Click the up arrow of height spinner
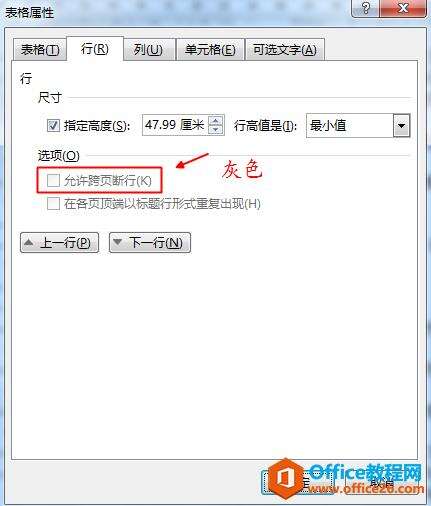 (216, 121)
